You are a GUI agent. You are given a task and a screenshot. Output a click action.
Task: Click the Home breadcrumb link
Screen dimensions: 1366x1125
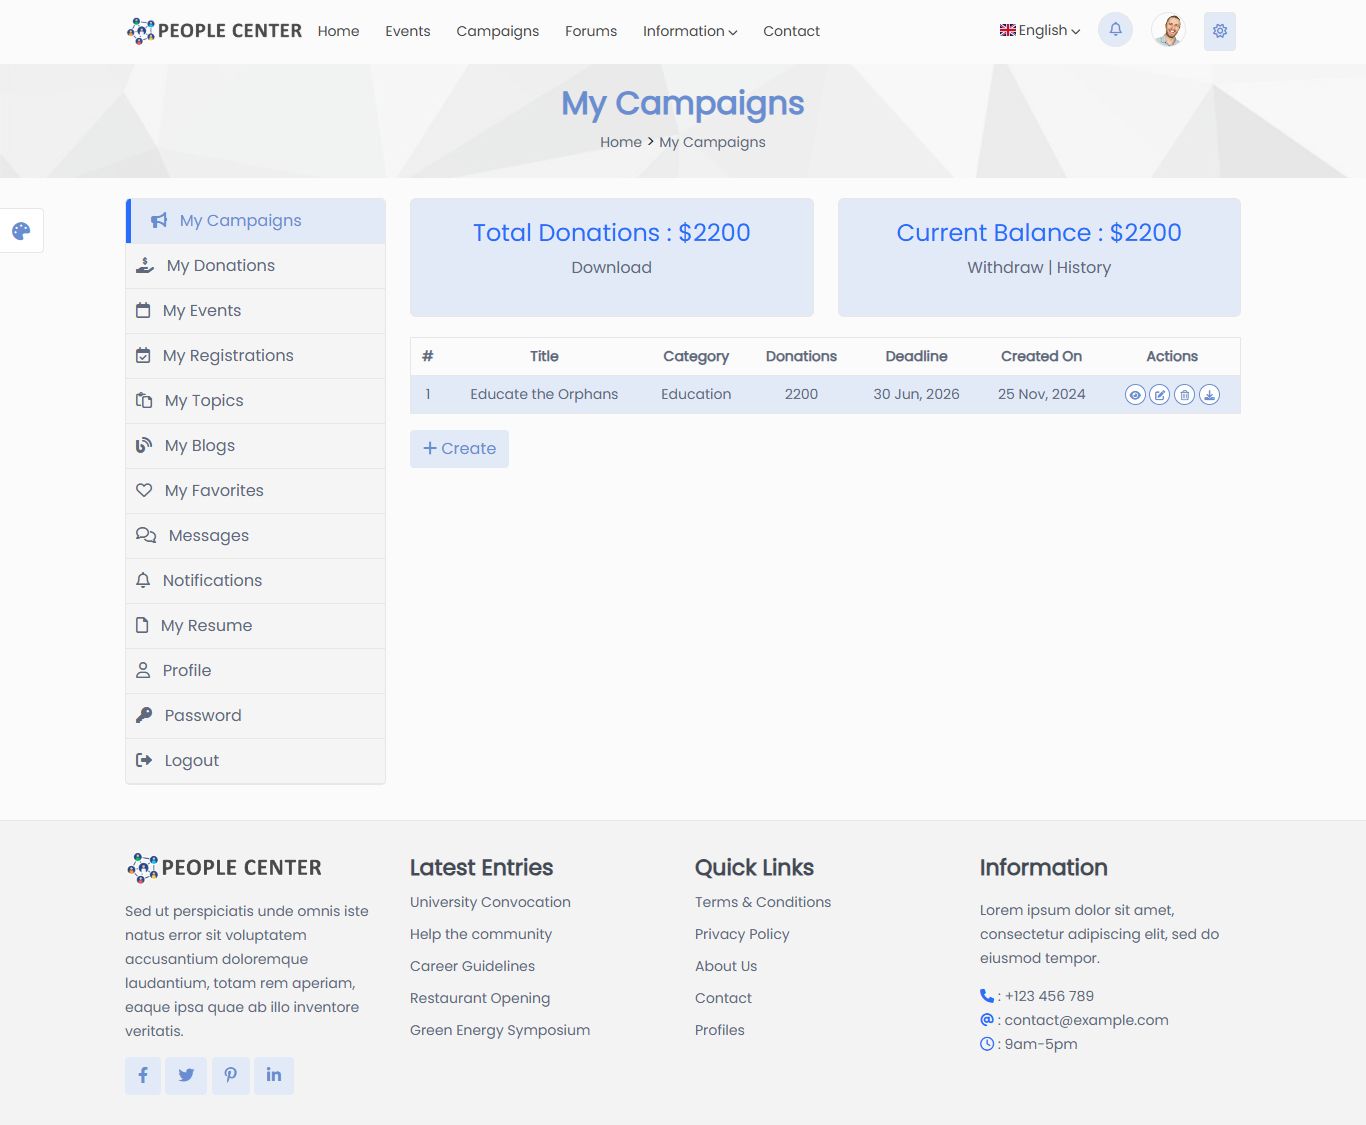[x=621, y=142]
